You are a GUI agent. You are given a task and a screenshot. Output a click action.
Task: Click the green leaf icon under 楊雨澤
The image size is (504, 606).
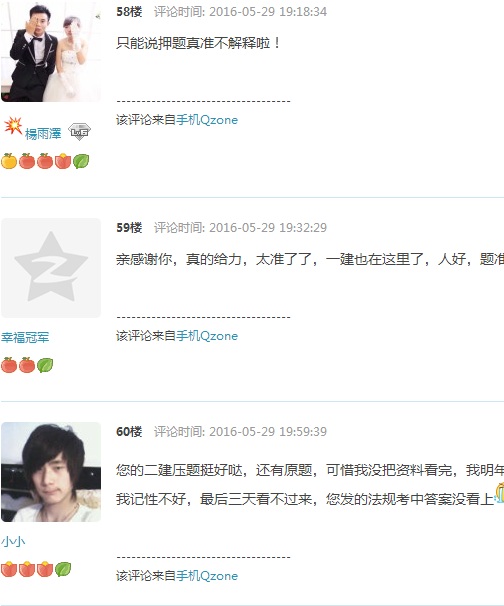click(x=81, y=161)
